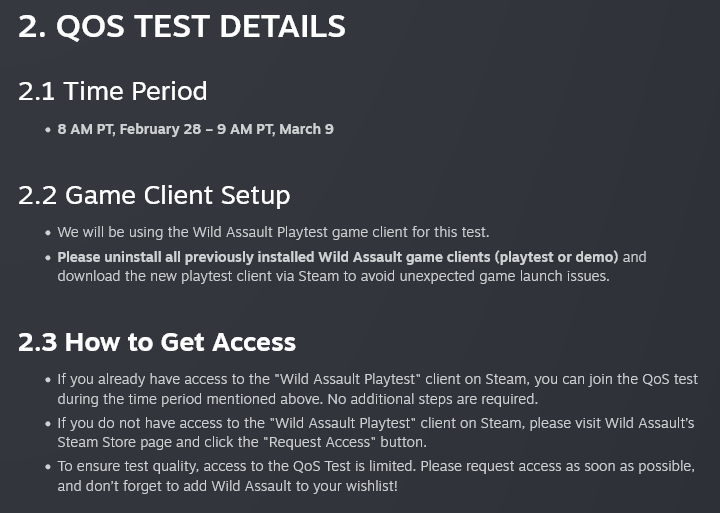720x513 pixels.
Task: Click the "(playtest or demo)" bold phrase
Action: 556,257
